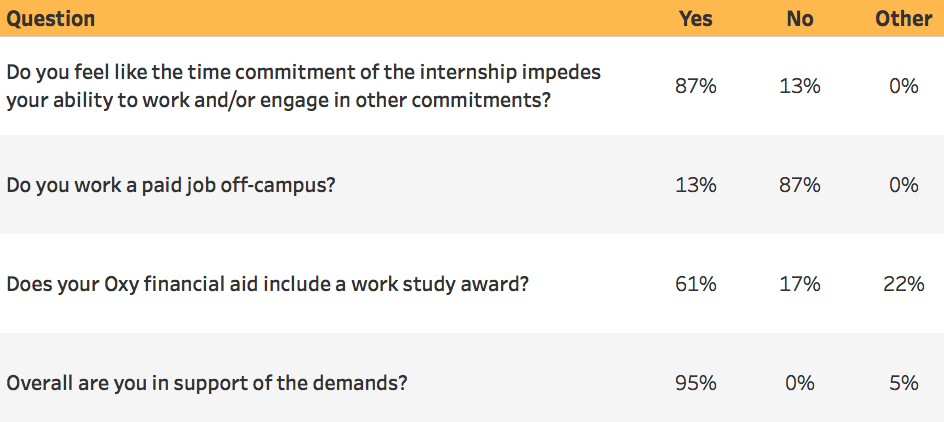Image resolution: width=944 pixels, height=422 pixels.
Task: Click the 0% Other value for off-campus job
Action: point(903,185)
